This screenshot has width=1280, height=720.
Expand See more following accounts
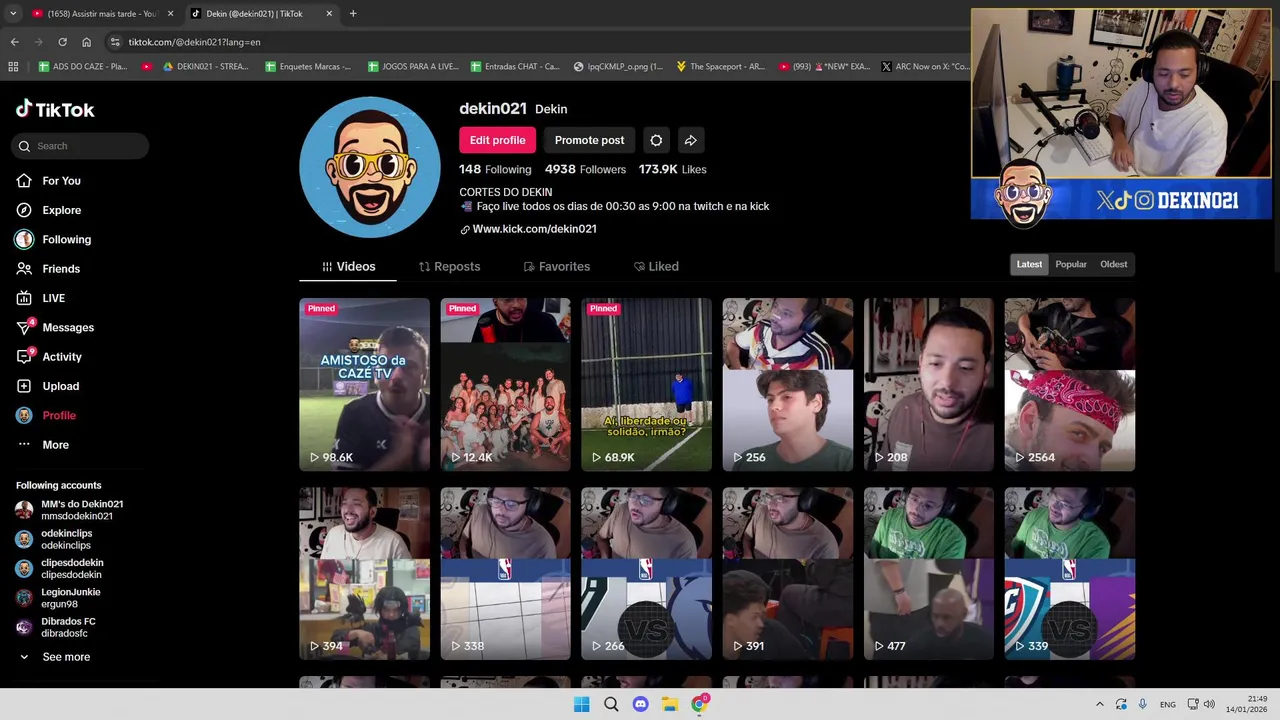click(x=54, y=657)
